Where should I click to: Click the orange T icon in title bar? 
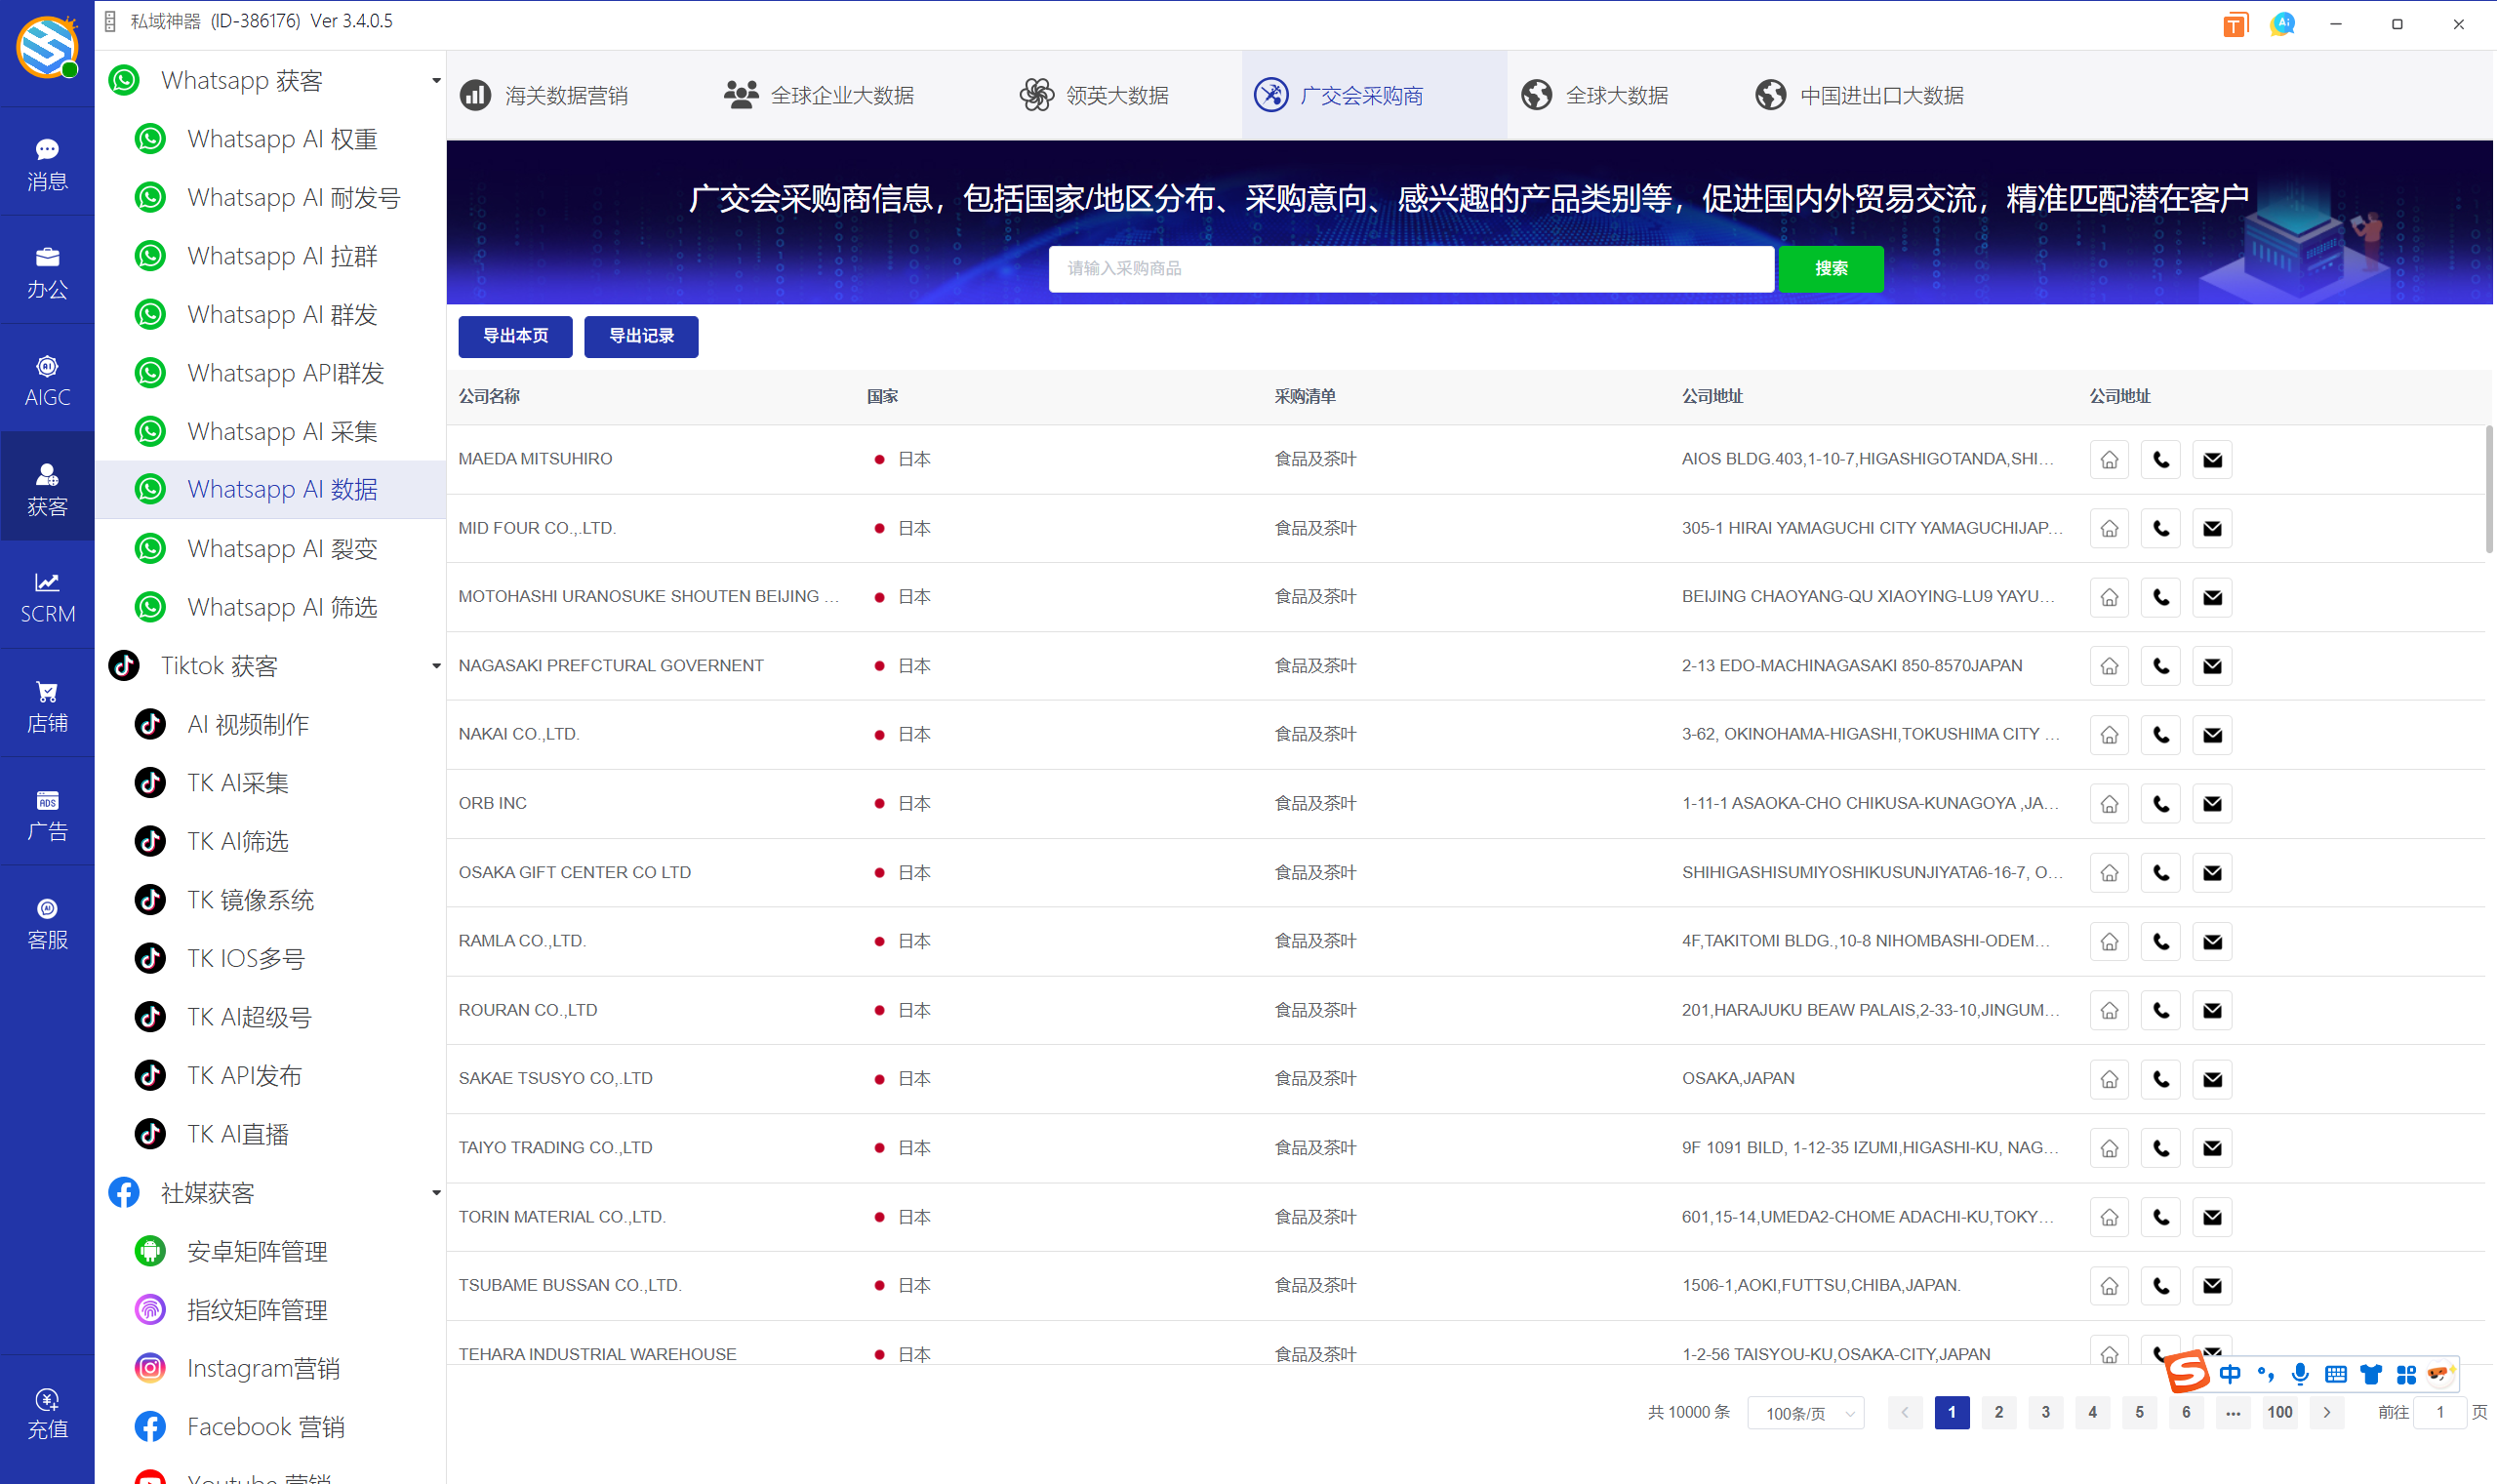click(2235, 24)
